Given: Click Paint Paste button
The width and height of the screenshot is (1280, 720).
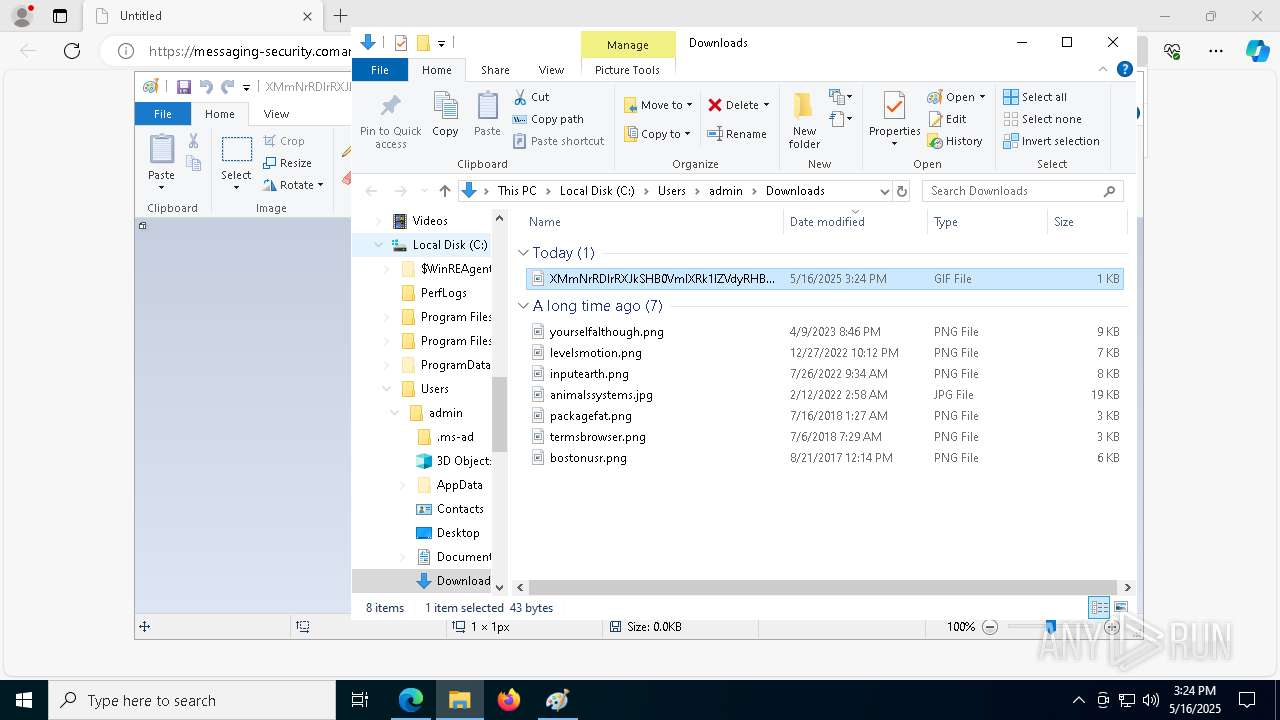Looking at the screenshot, I should [x=162, y=162].
